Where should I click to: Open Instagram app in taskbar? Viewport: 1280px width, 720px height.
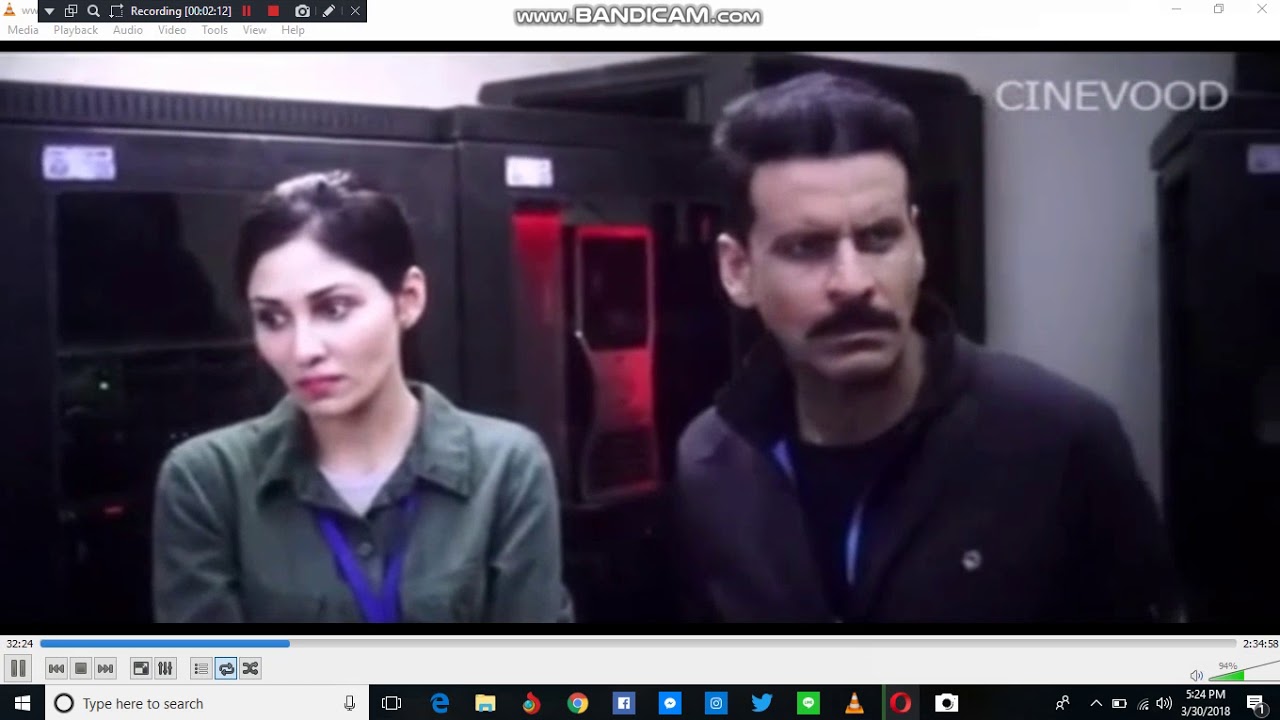[716, 703]
